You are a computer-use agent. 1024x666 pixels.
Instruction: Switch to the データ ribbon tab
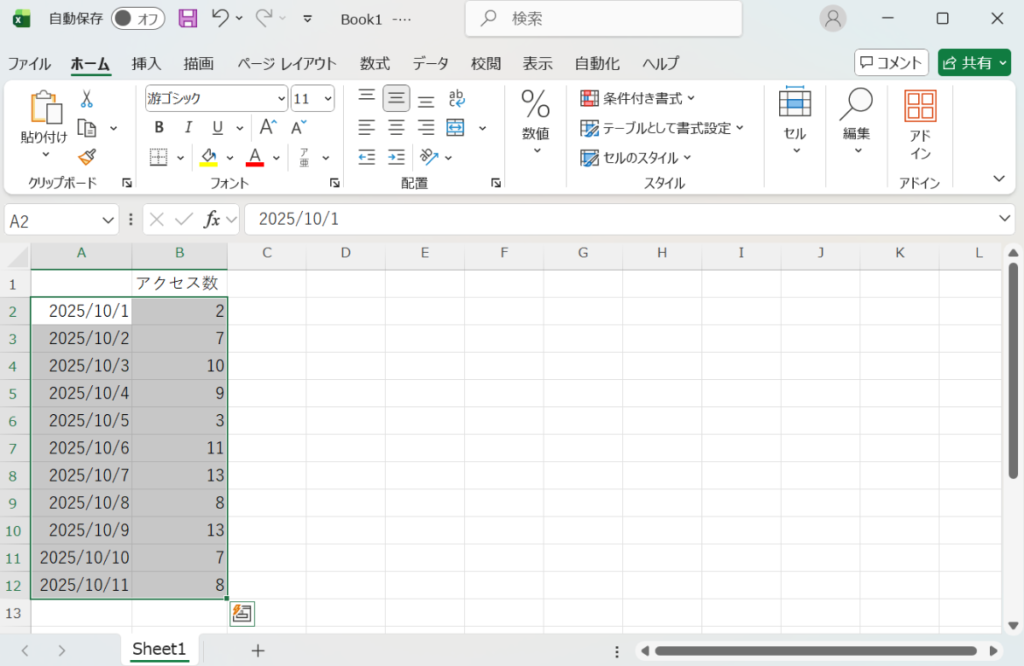[430, 63]
